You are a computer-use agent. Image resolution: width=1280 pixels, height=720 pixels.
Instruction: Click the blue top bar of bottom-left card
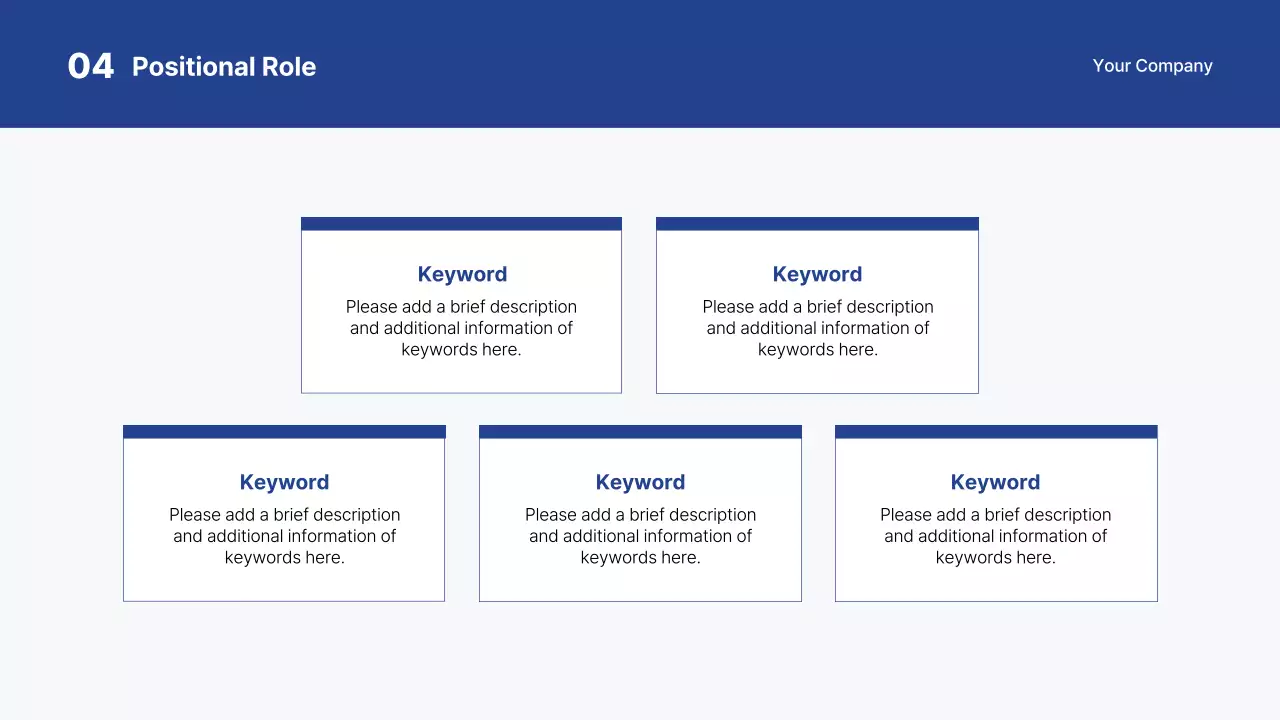pyautogui.click(x=284, y=432)
